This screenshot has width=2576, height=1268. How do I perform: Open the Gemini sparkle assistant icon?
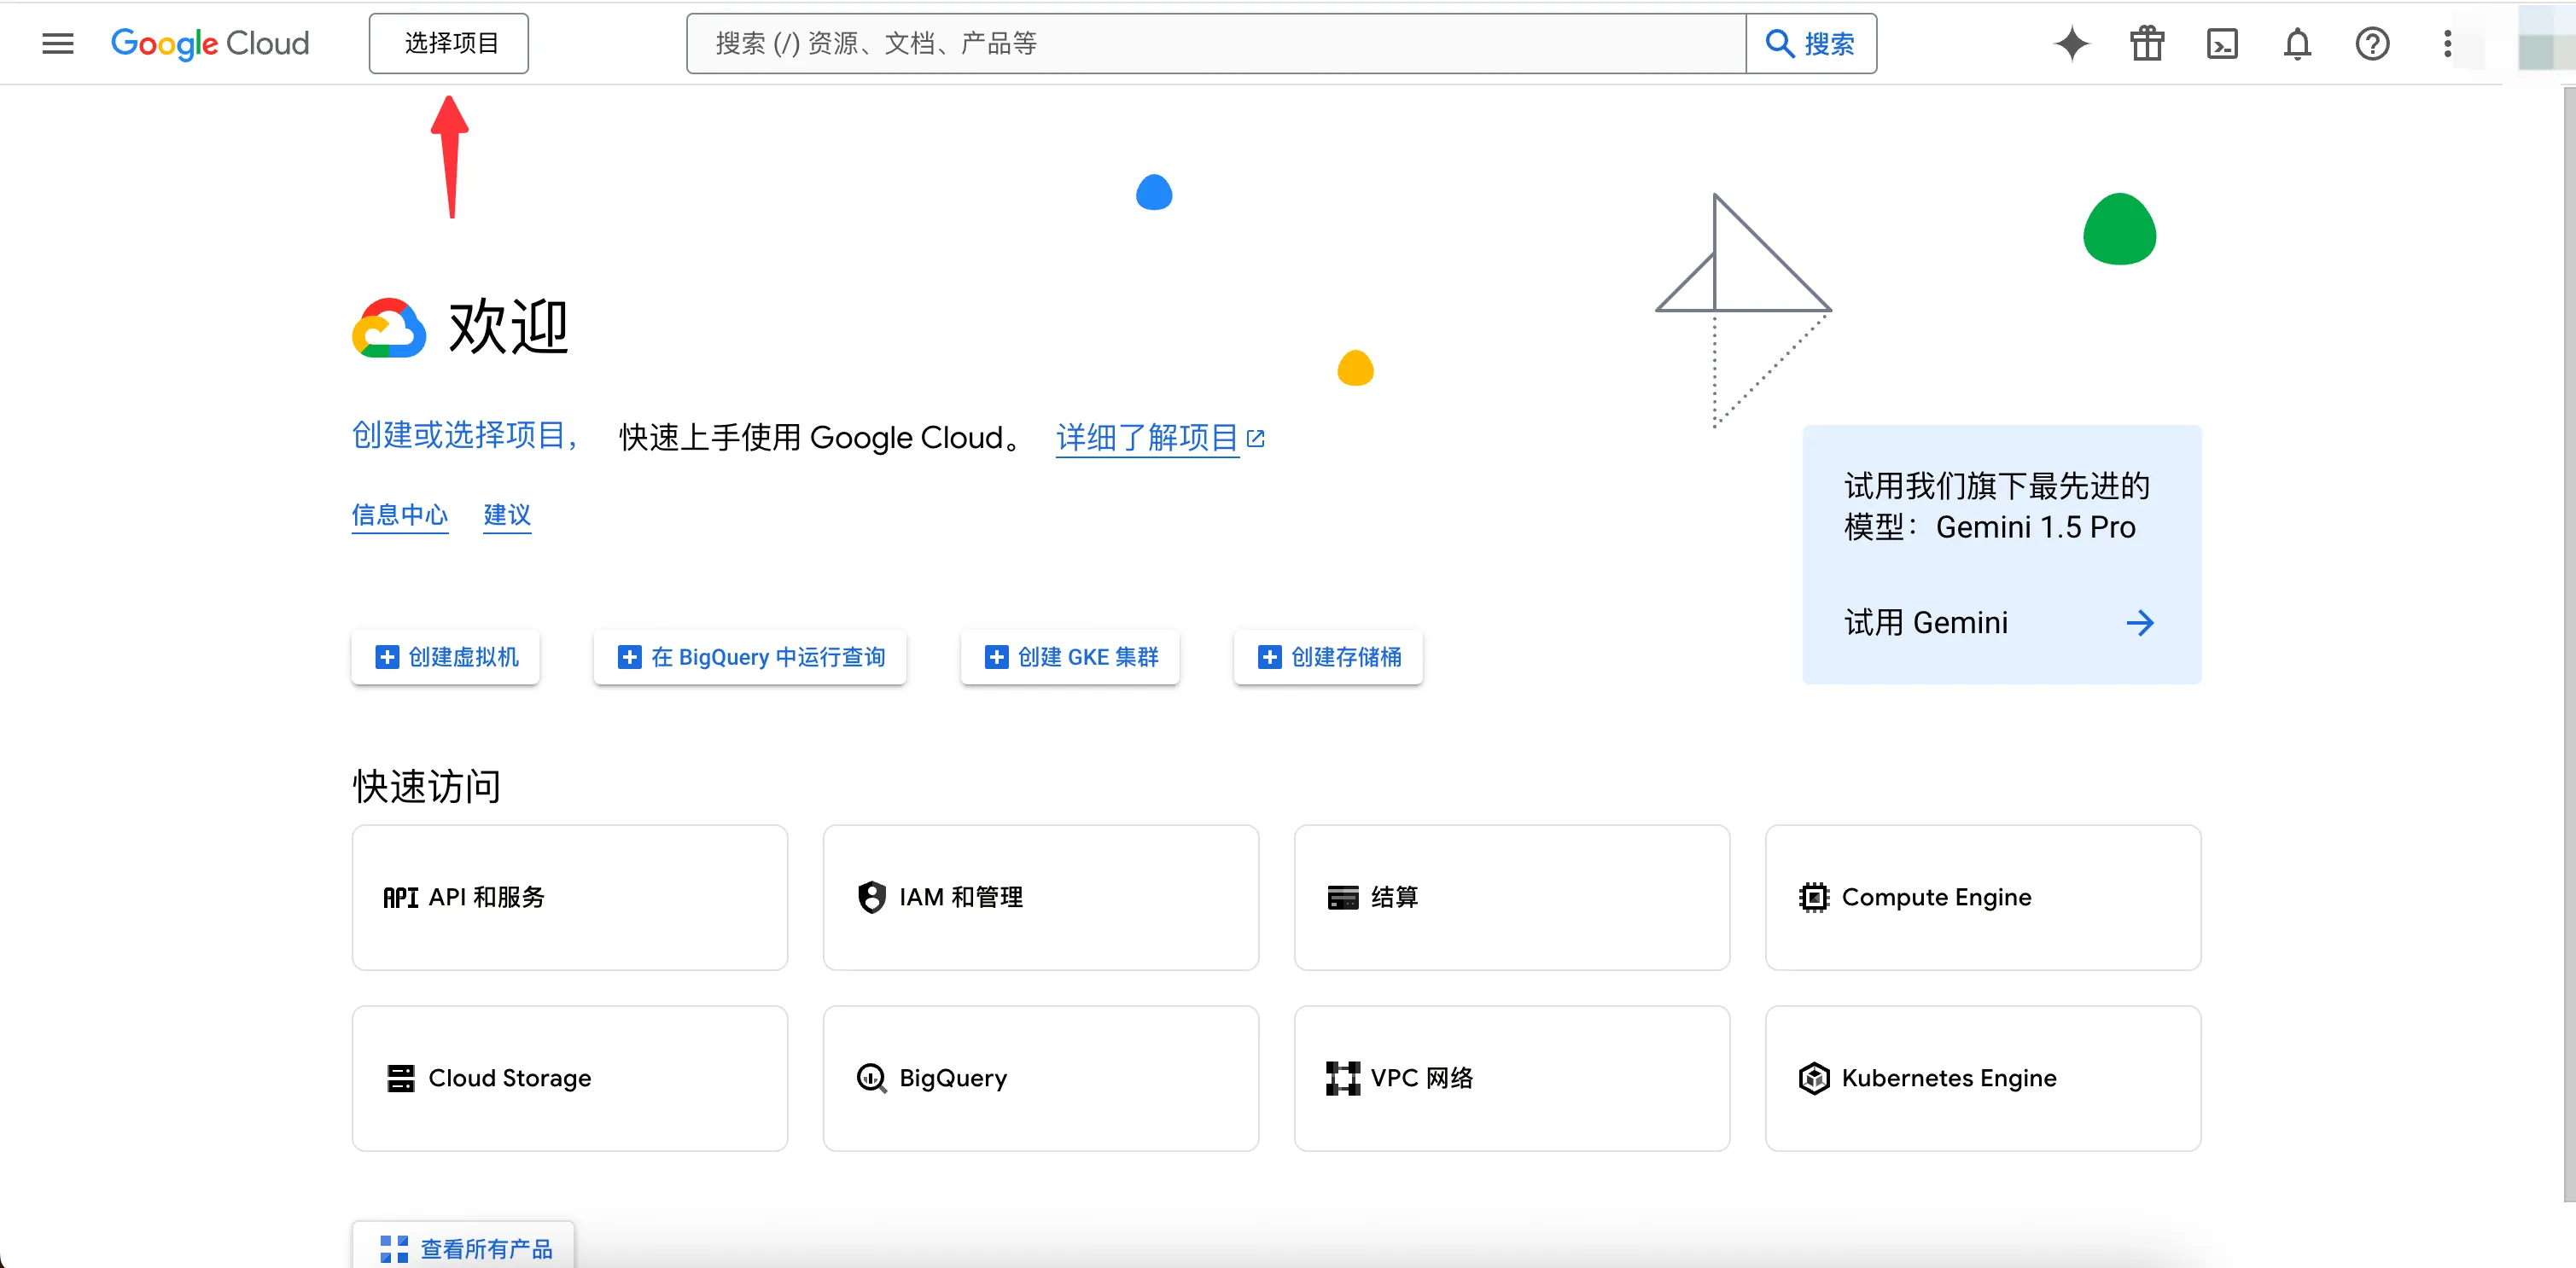tap(2072, 43)
